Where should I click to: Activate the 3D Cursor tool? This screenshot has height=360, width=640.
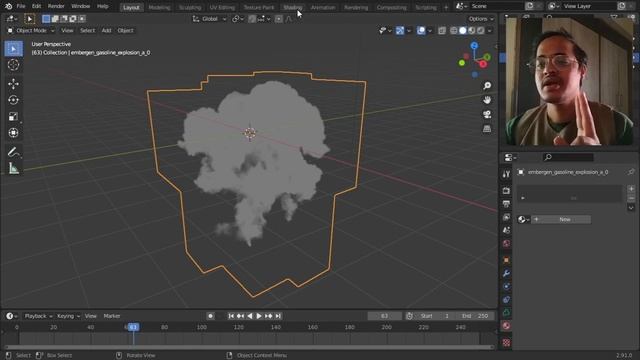(13, 65)
